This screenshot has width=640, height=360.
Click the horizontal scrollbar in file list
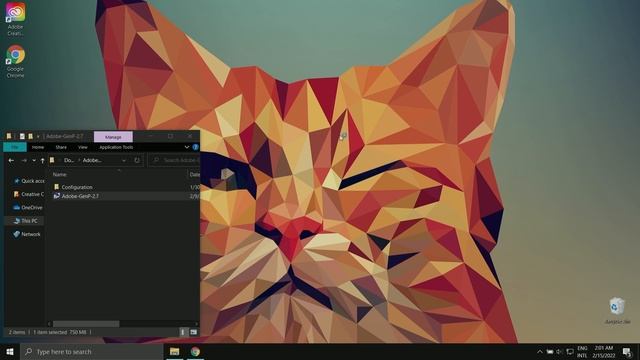point(86,324)
